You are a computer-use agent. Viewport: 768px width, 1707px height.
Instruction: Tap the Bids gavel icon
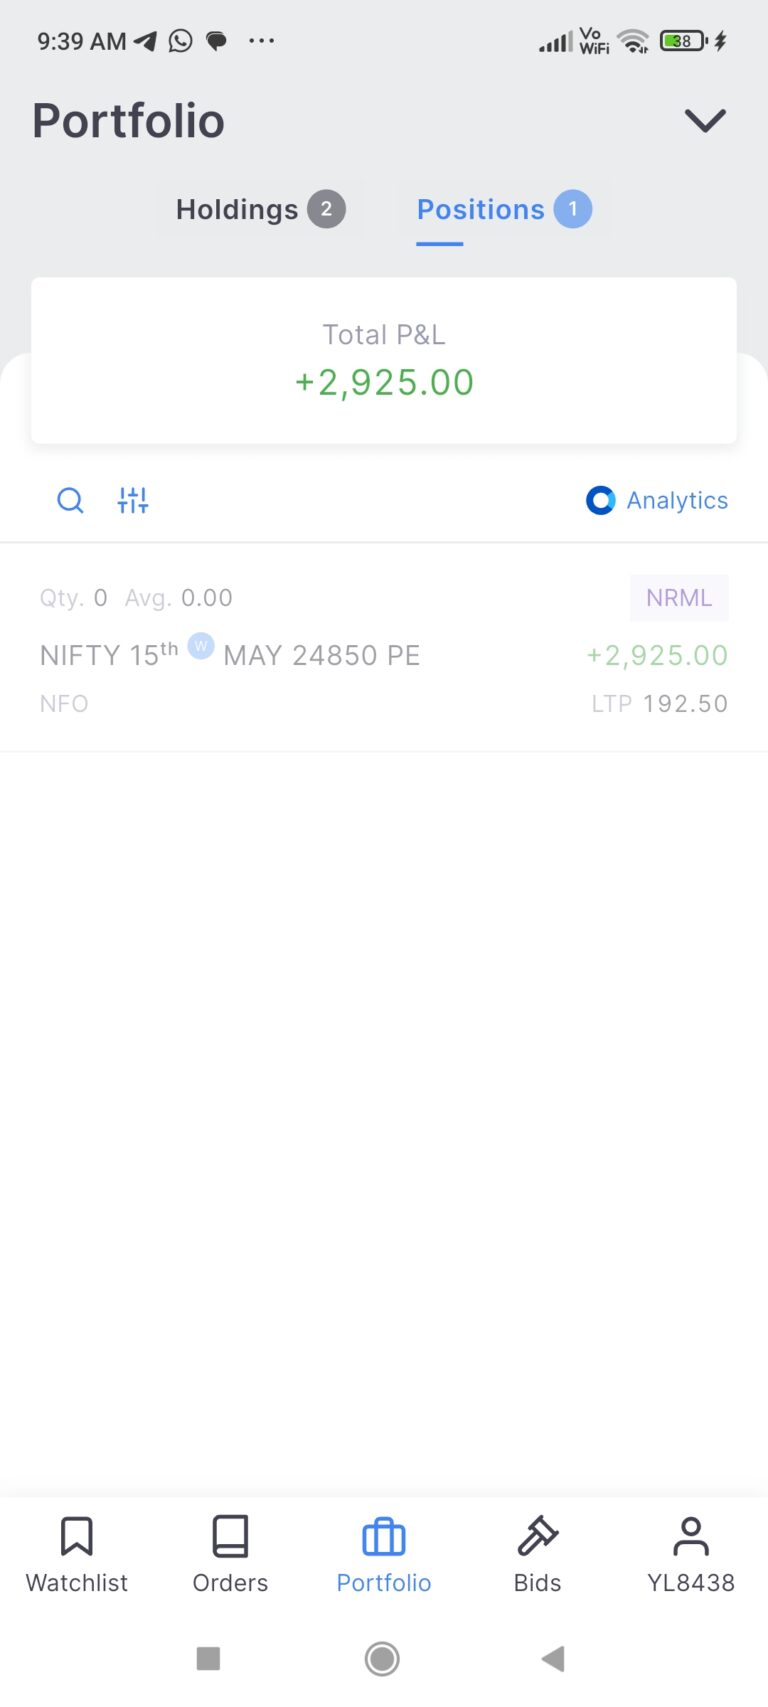[537, 1536]
